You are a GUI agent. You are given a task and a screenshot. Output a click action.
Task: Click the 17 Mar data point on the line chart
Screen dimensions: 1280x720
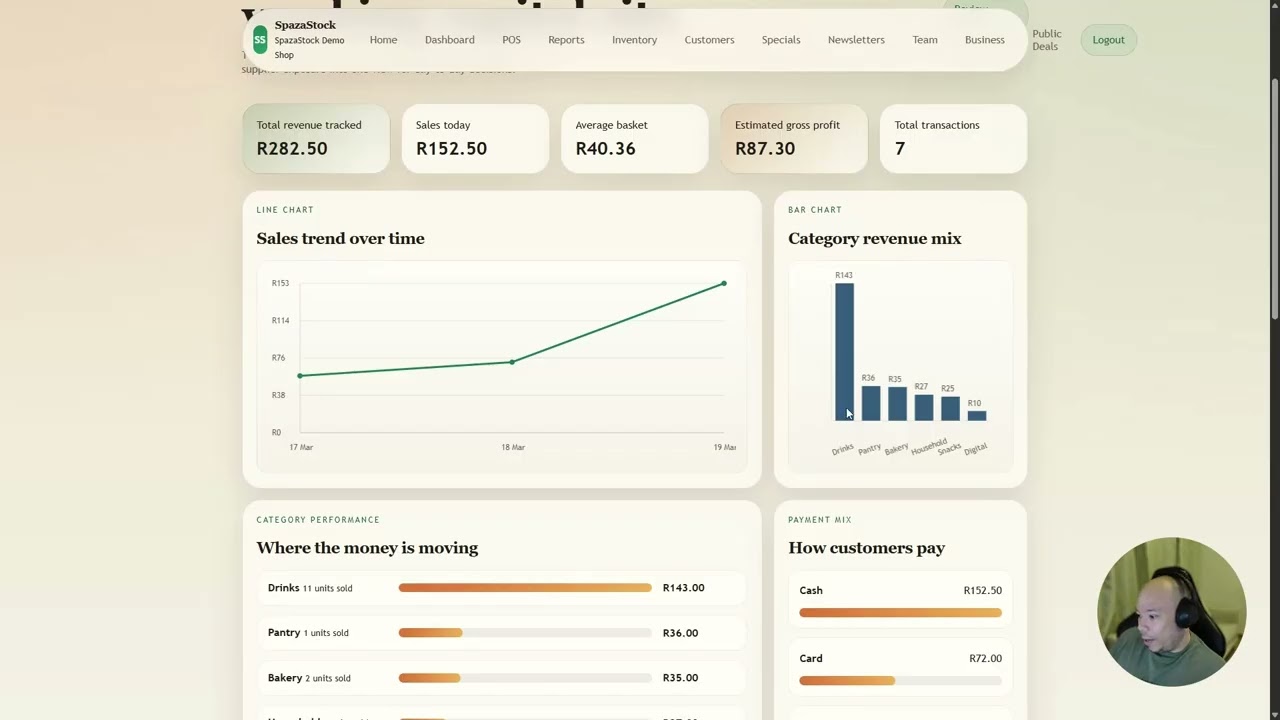pyautogui.click(x=300, y=376)
